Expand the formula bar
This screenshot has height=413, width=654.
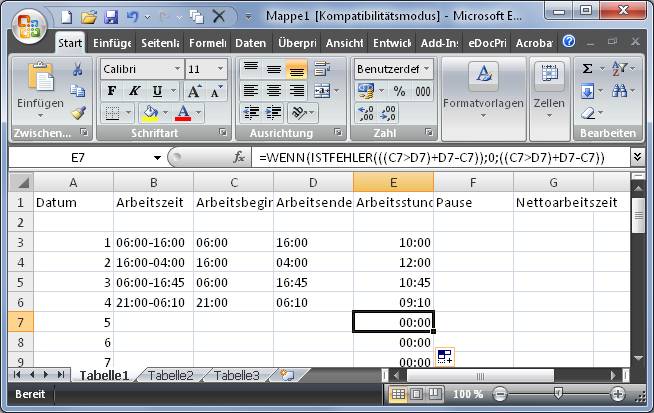pyautogui.click(x=637, y=157)
